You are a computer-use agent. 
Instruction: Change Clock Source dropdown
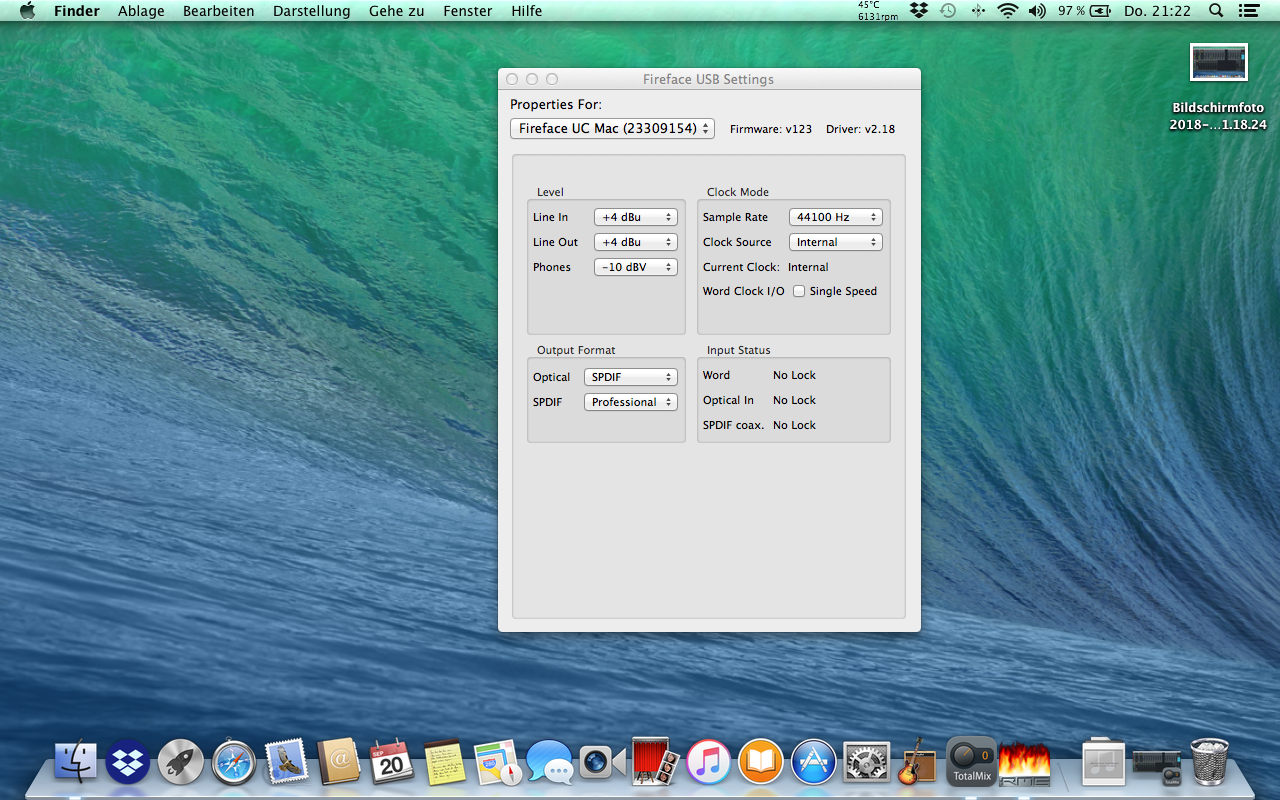click(x=836, y=242)
